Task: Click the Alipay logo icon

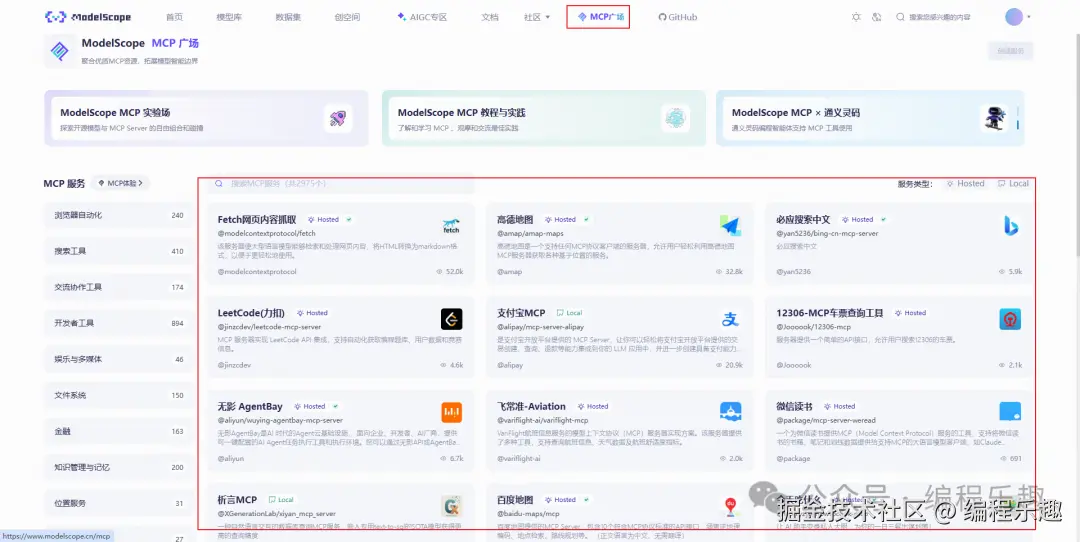Action: click(x=730, y=319)
